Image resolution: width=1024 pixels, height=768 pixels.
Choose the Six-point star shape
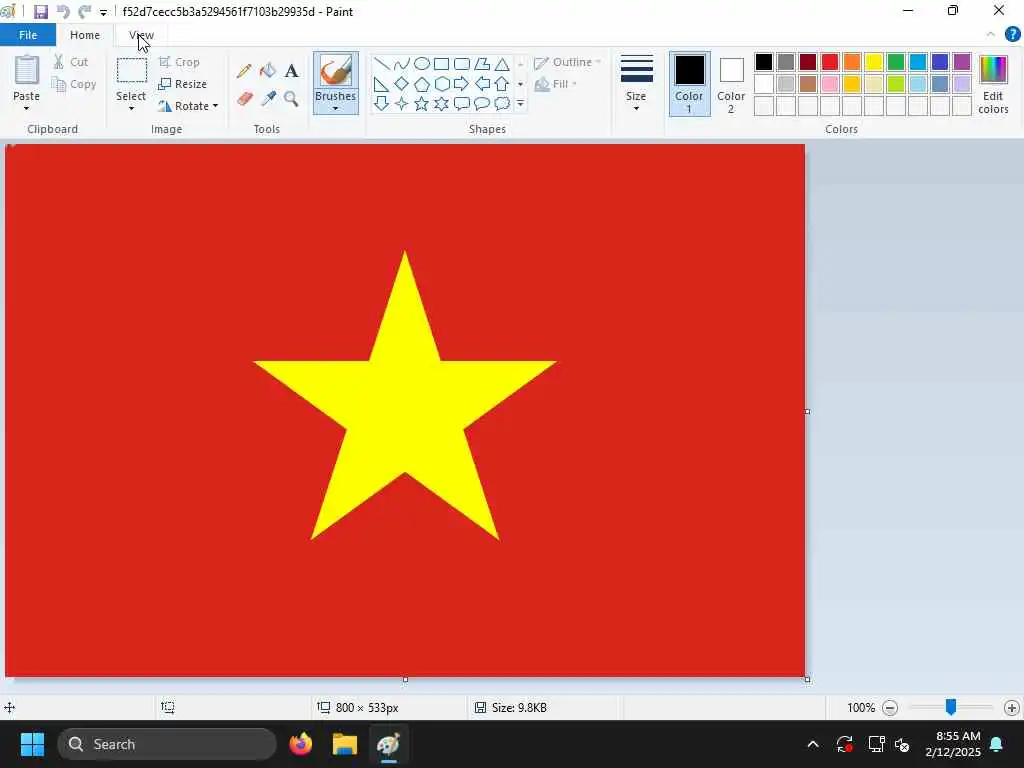click(x=441, y=103)
